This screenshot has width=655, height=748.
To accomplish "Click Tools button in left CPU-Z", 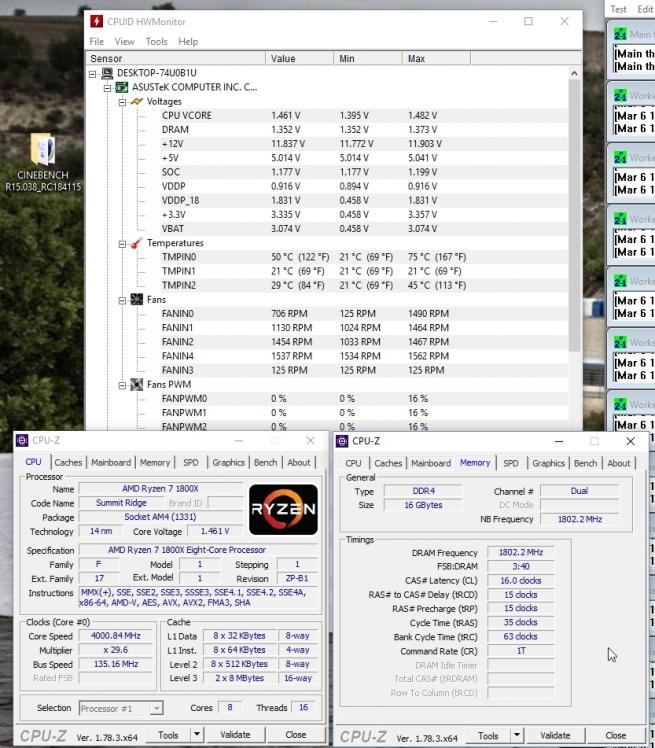I will [x=168, y=735].
